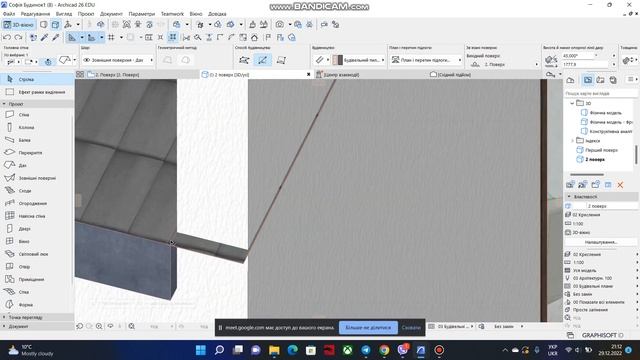Expand the Індекси folder
640x360 pixels.
click(x=572, y=140)
